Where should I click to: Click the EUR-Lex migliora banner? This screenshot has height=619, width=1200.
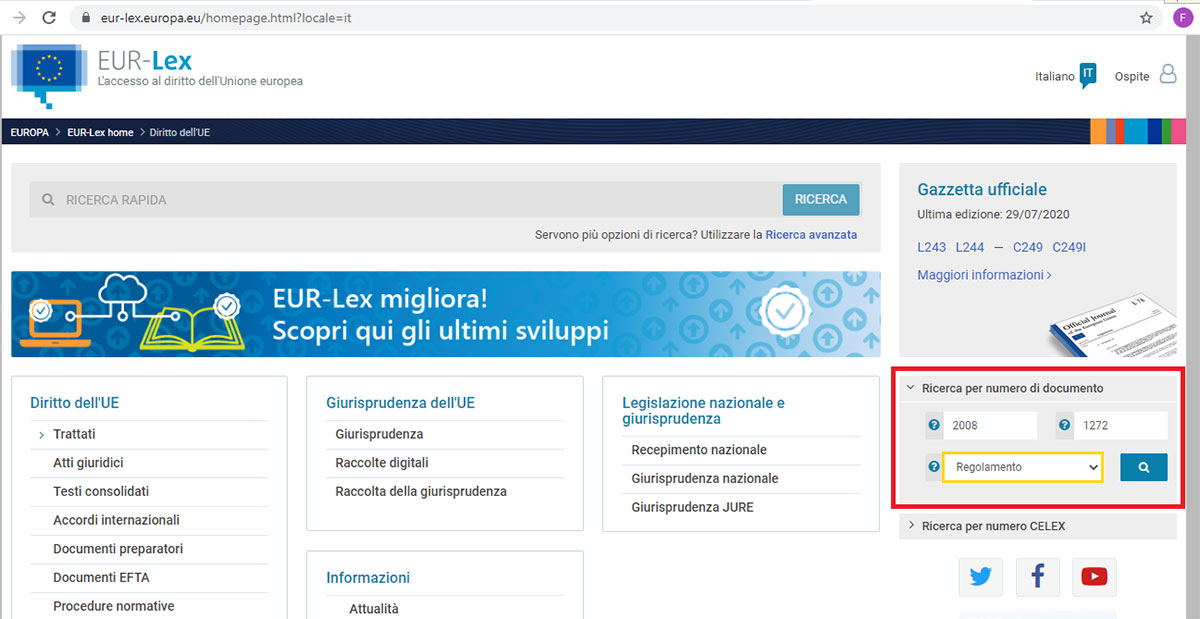click(x=446, y=314)
